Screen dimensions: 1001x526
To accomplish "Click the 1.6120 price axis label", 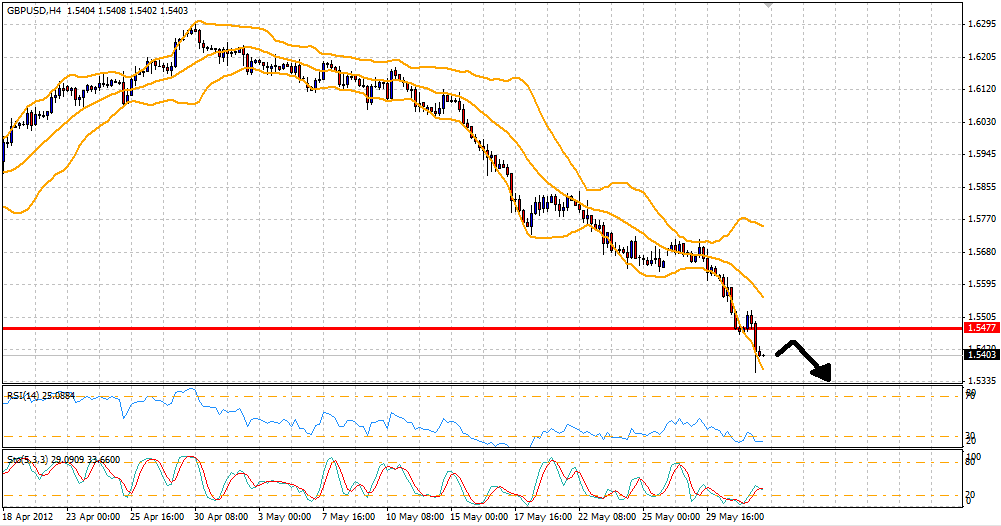I will click(x=982, y=89).
